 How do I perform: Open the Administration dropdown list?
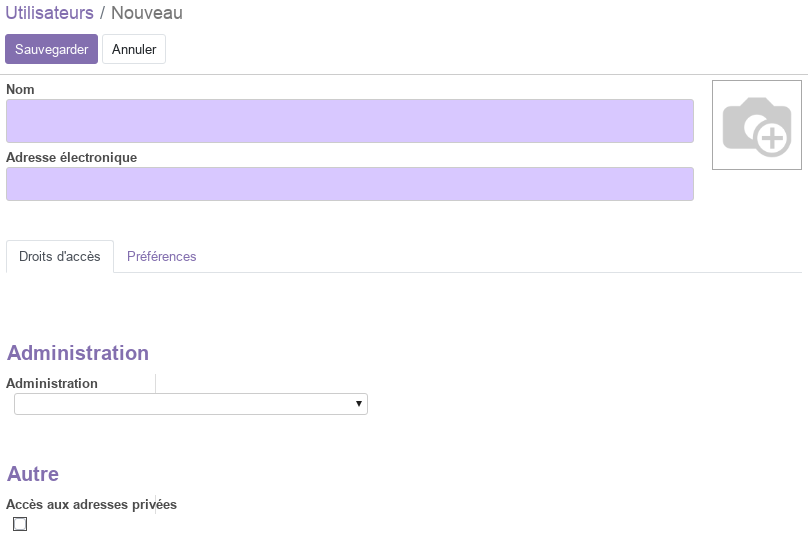coord(191,404)
